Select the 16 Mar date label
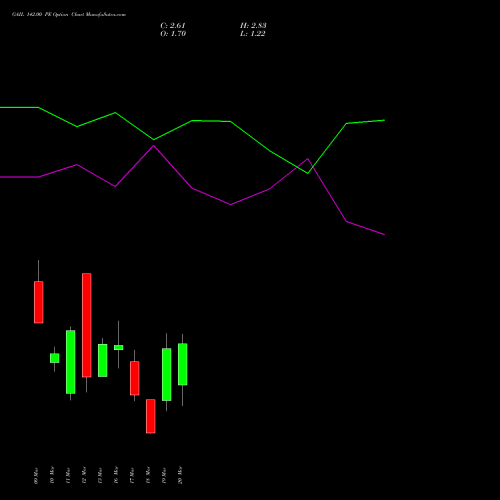This screenshot has width=500, height=500. [116, 475]
